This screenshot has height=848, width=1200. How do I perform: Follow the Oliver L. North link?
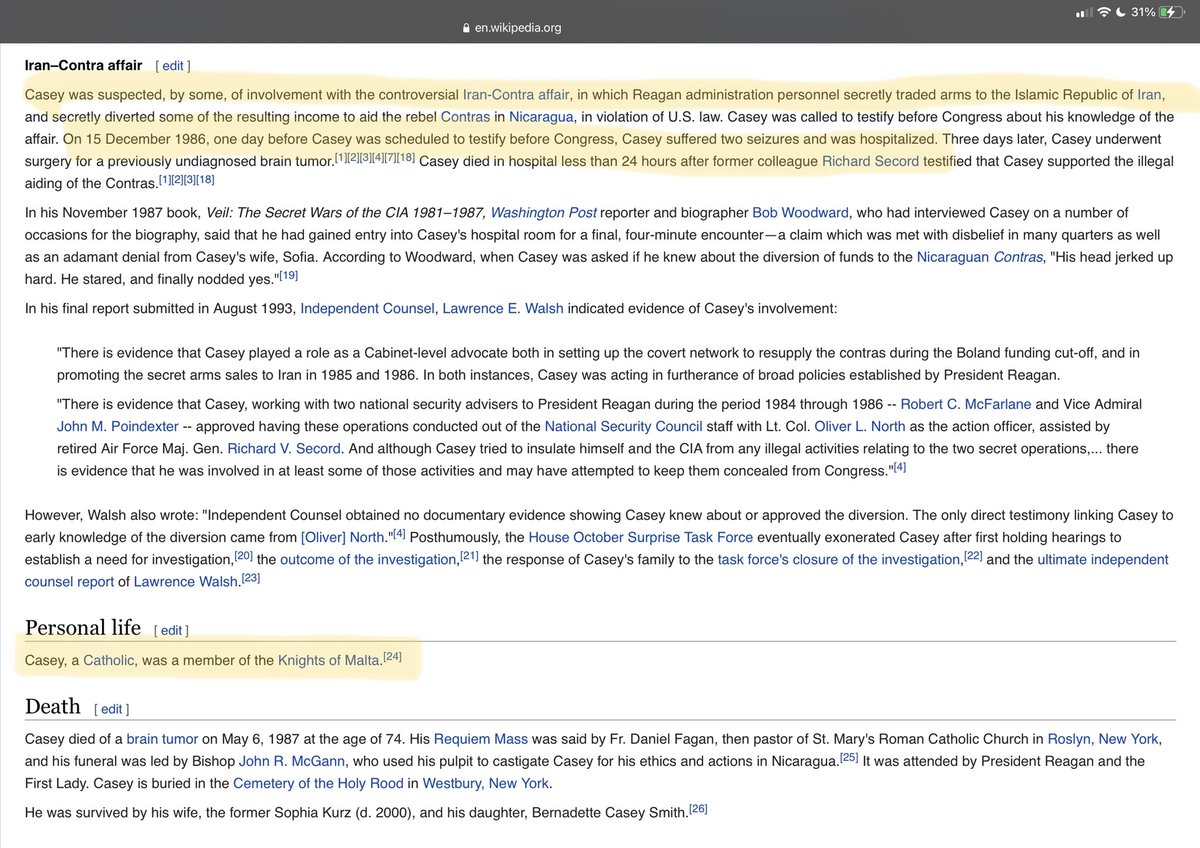(859, 426)
